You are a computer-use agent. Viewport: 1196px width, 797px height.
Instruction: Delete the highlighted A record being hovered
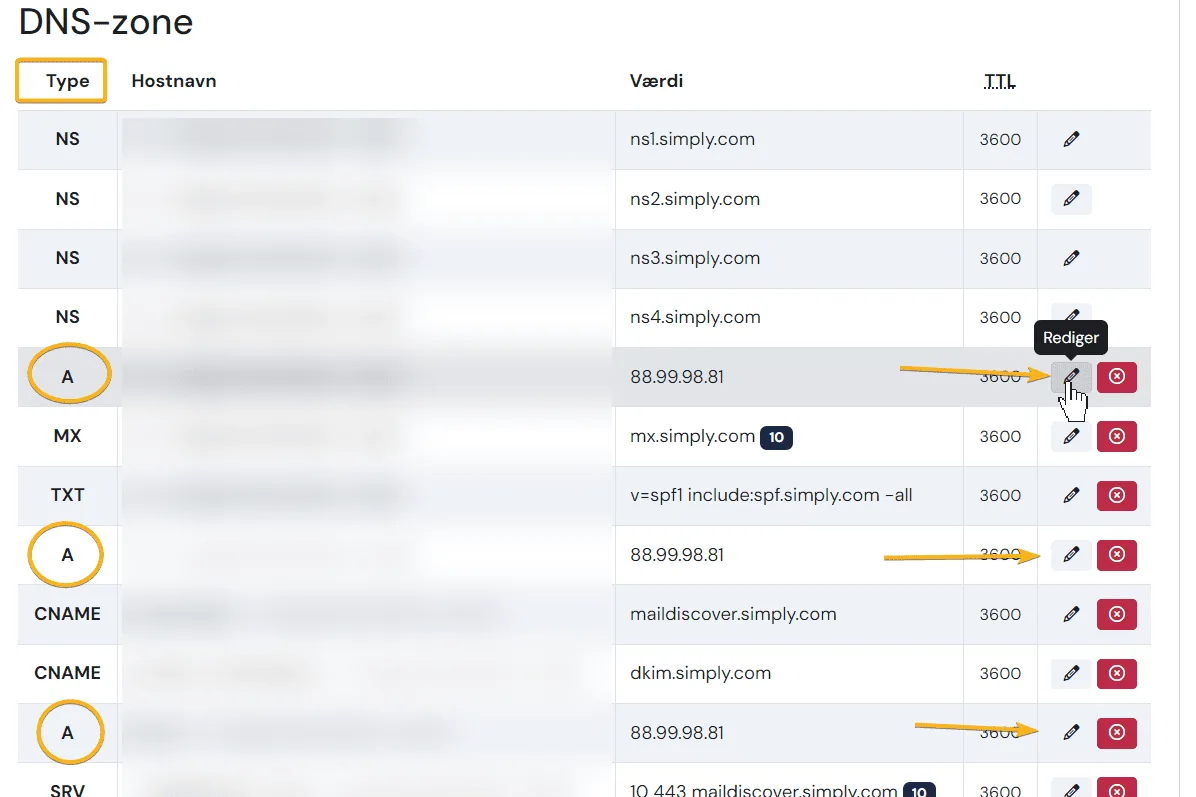[1117, 377]
